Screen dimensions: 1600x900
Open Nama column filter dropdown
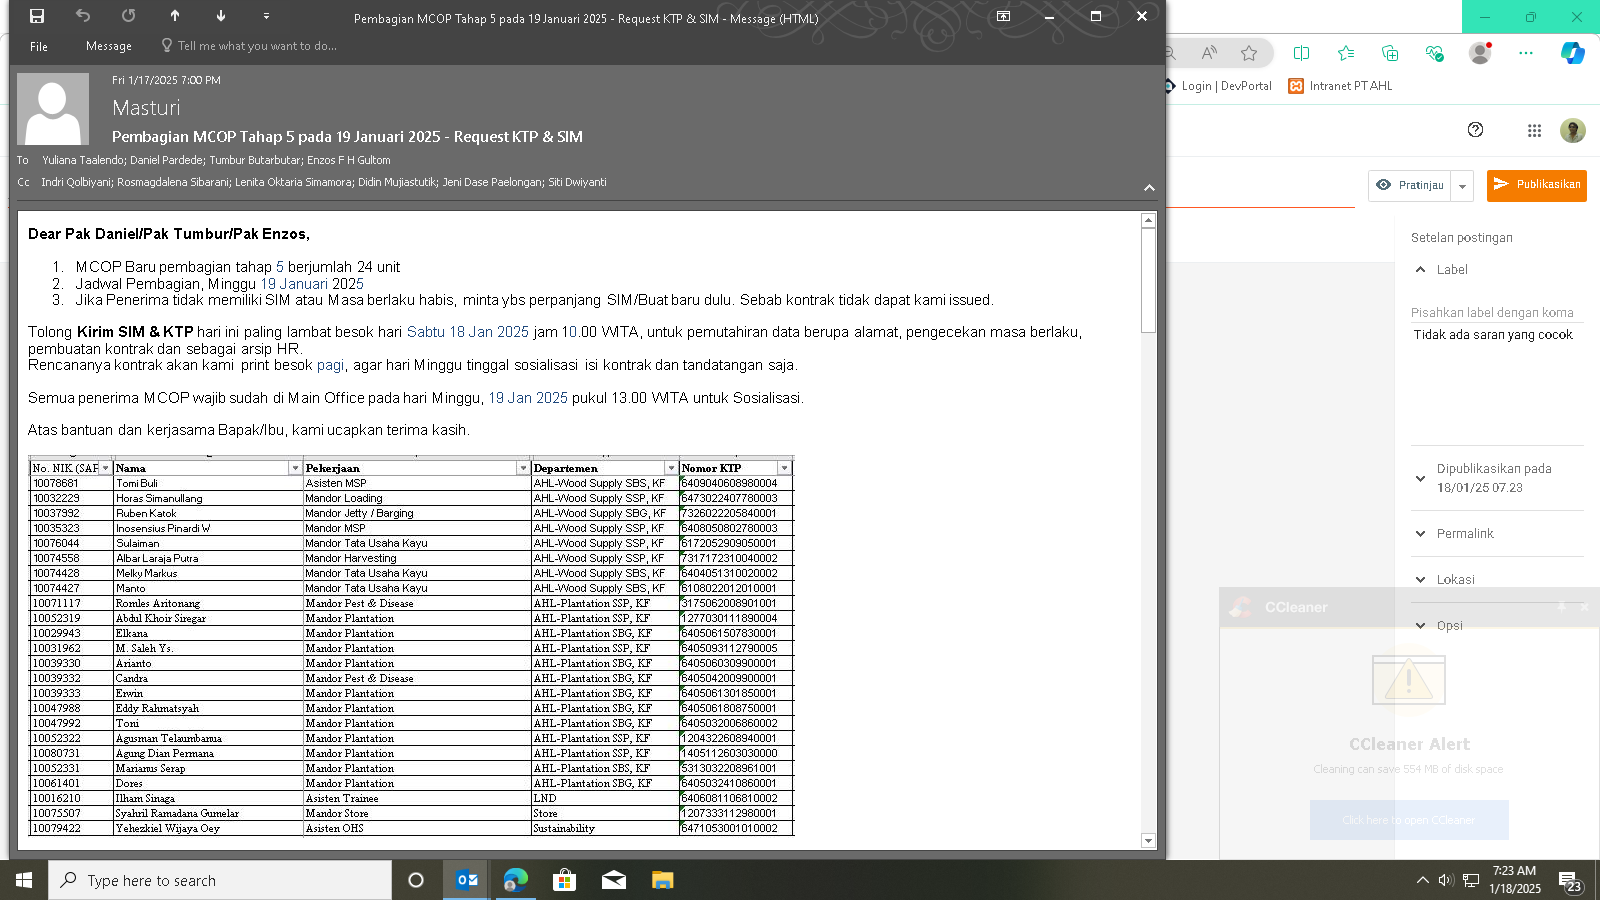[295, 468]
